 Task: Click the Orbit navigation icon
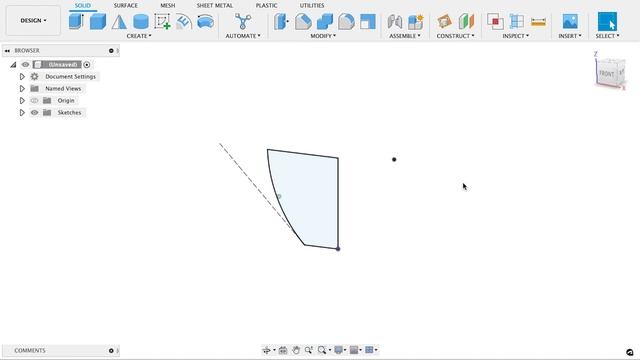(x=267, y=350)
